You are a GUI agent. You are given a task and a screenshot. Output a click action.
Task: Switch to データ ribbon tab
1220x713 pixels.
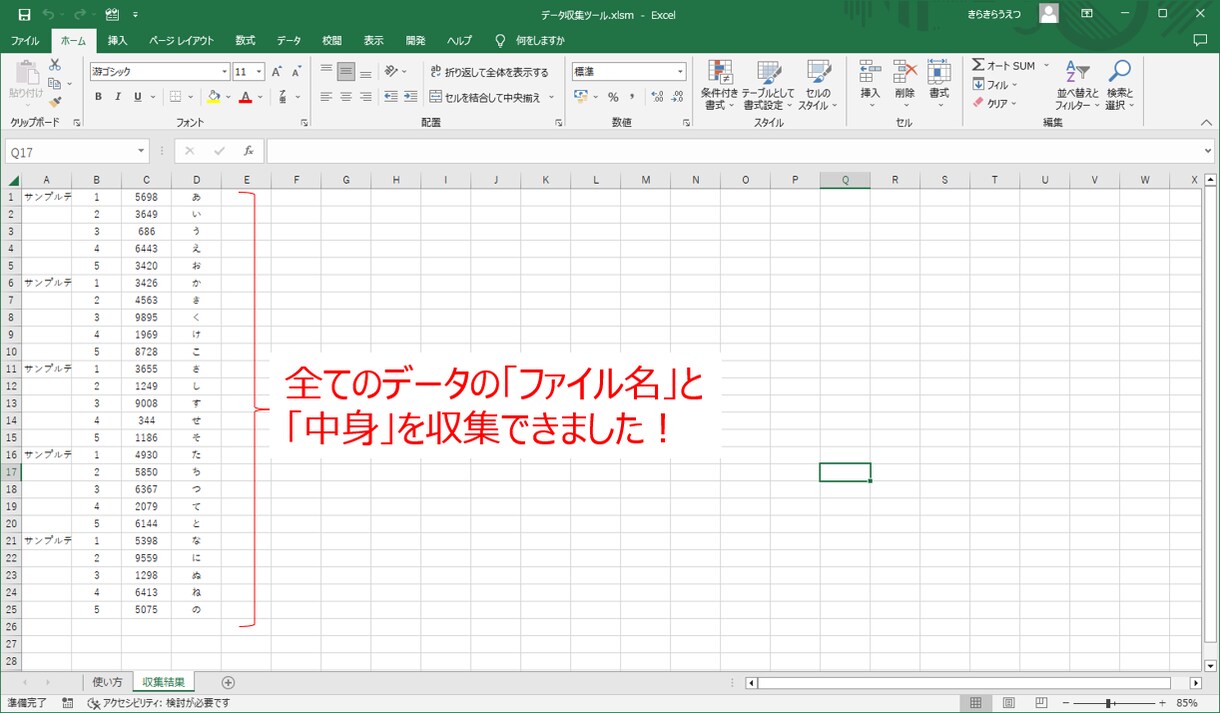pos(289,41)
